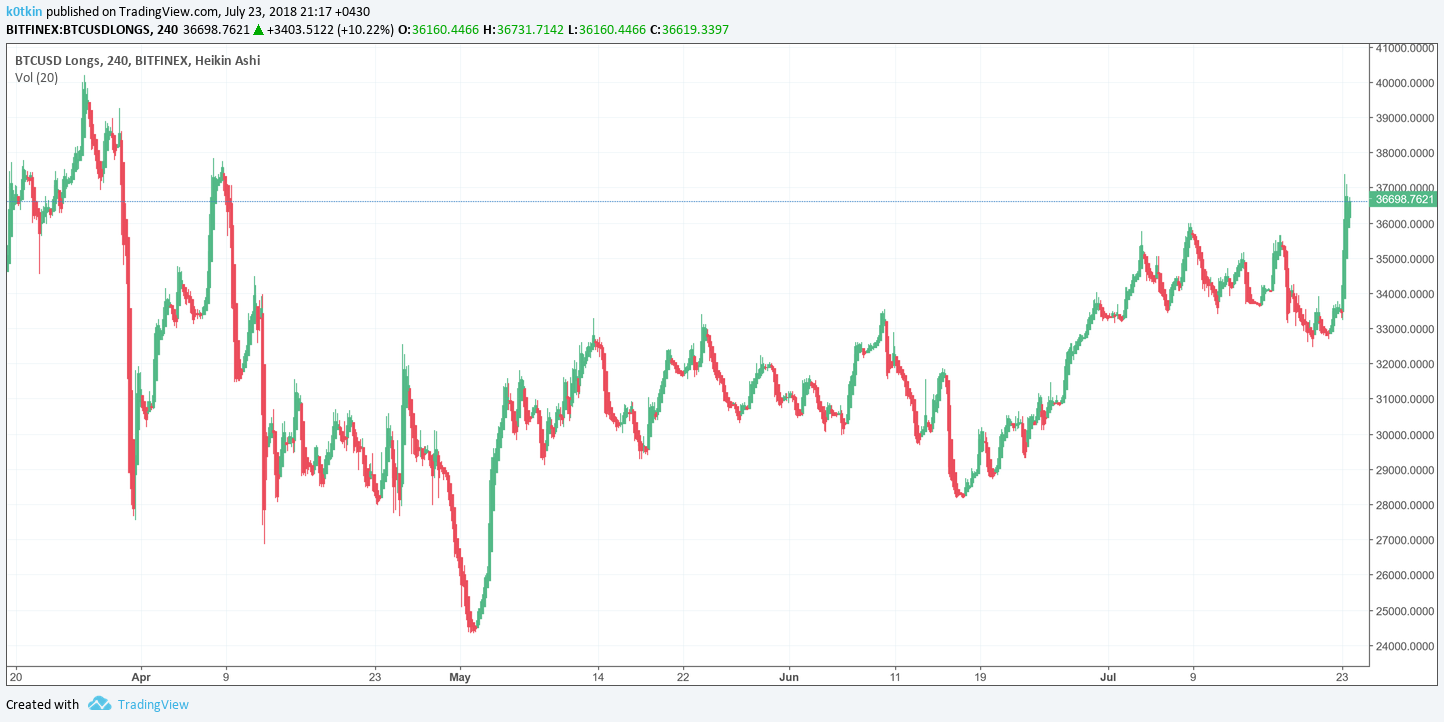Click the +3403.5122 (+10.22%) change value
Viewport: 1444px width, 722px height.
pyautogui.click(x=329, y=30)
